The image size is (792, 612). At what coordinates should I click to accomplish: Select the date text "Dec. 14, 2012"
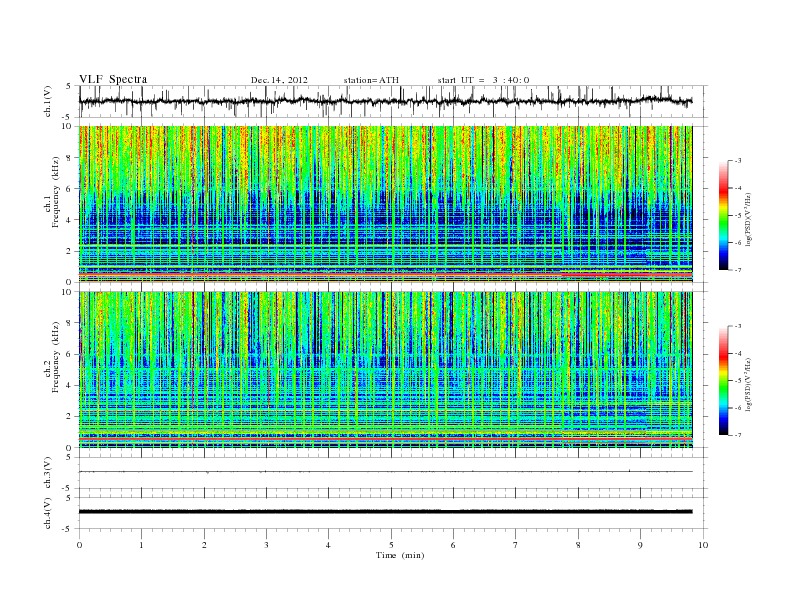click(x=279, y=80)
